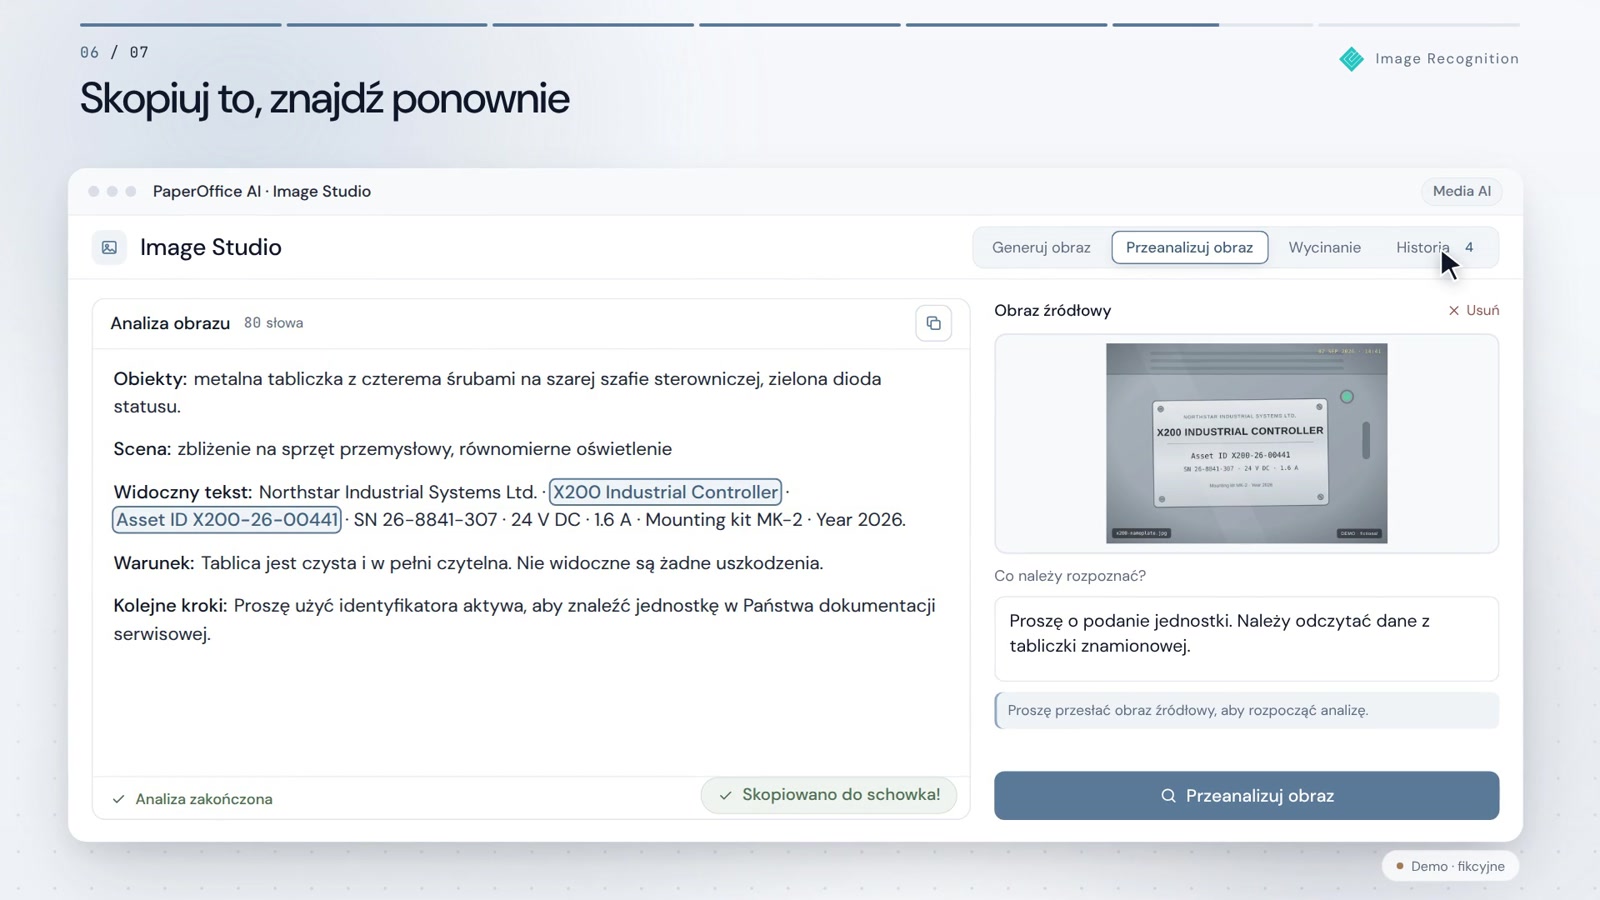This screenshot has width=1600, height=900.
Task: Open the Wycinanie tab
Action: [1324, 247]
